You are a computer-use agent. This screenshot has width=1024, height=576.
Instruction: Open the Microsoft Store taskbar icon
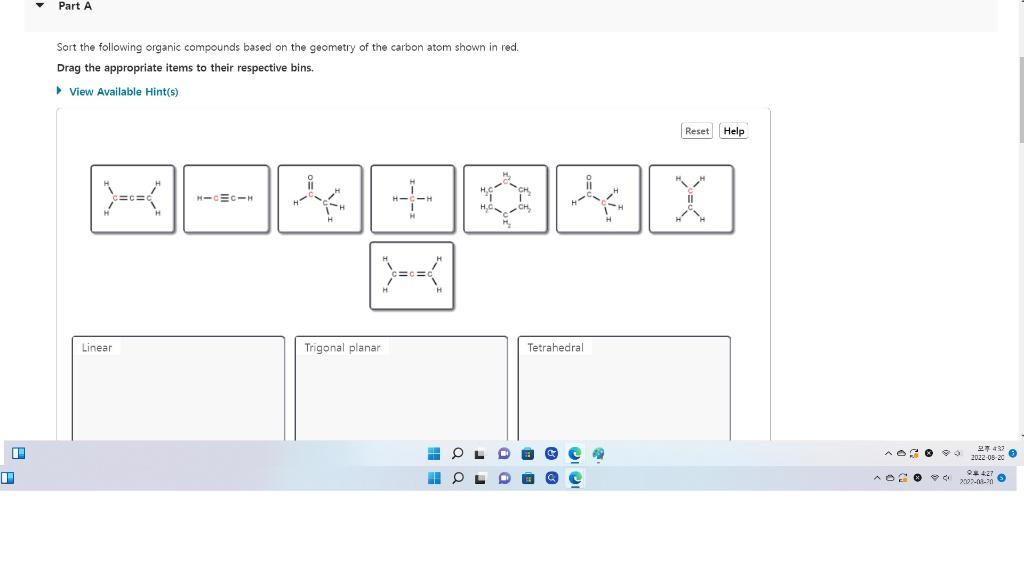pos(529,453)
